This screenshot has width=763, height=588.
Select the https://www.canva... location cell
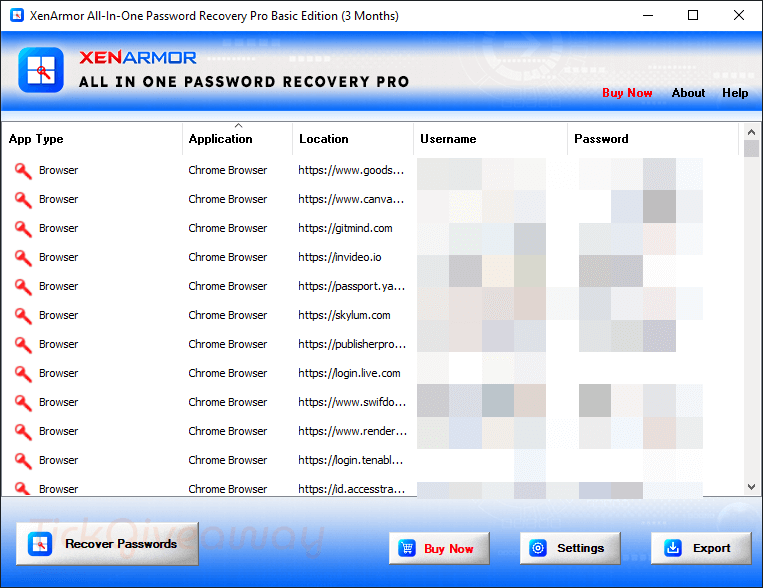pos(351,199)
